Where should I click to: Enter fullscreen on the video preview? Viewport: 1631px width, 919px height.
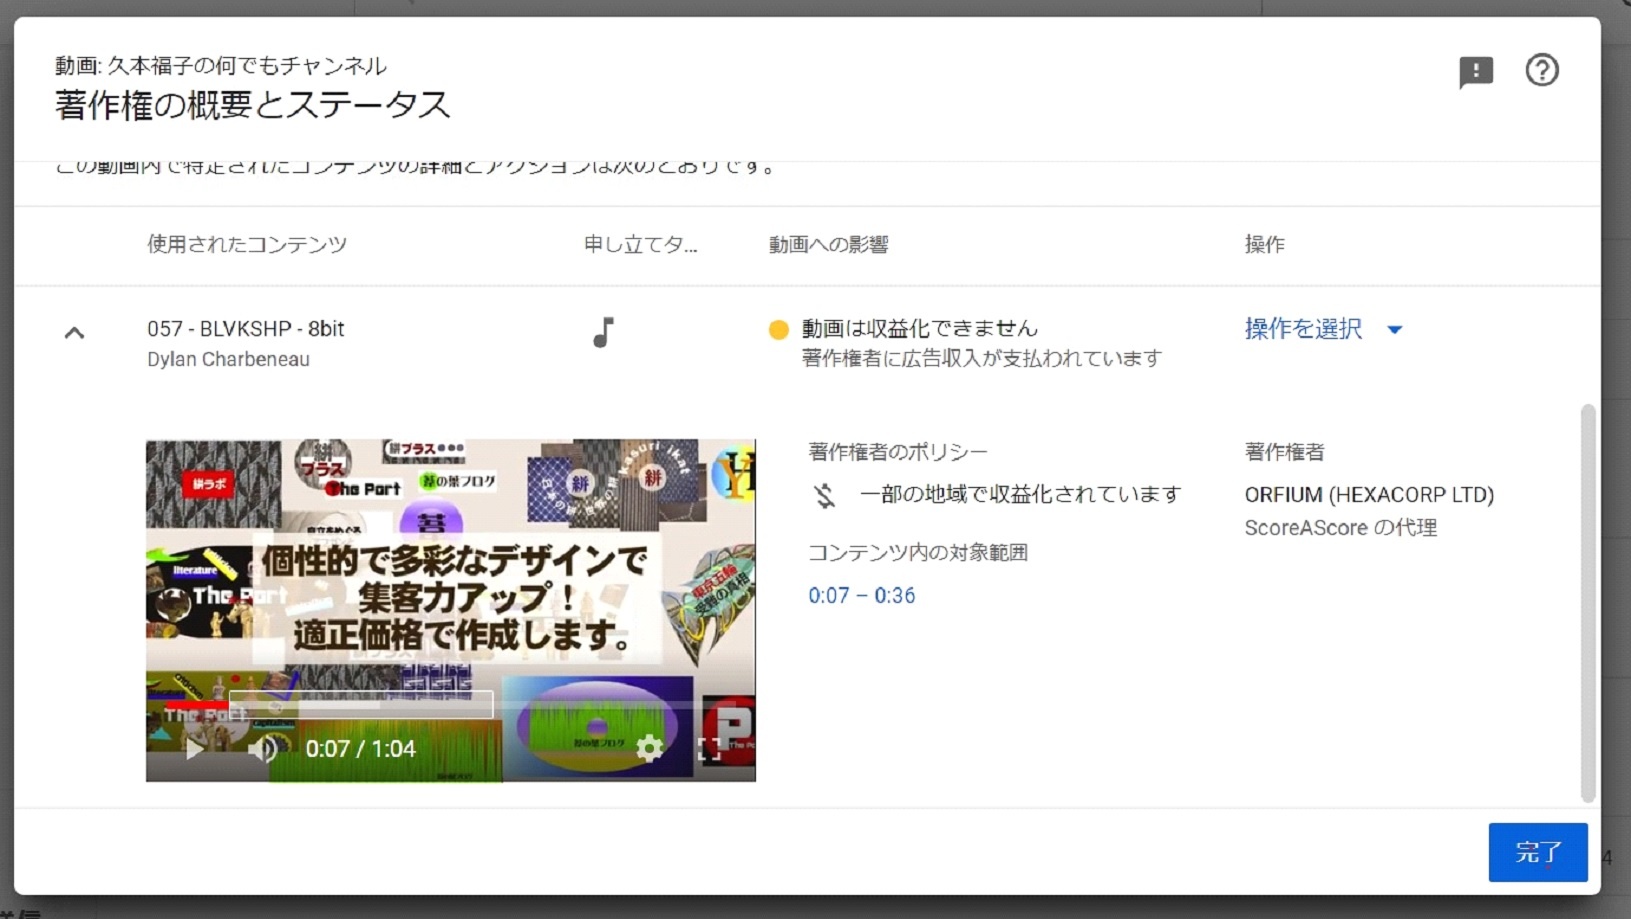(709, 749)
